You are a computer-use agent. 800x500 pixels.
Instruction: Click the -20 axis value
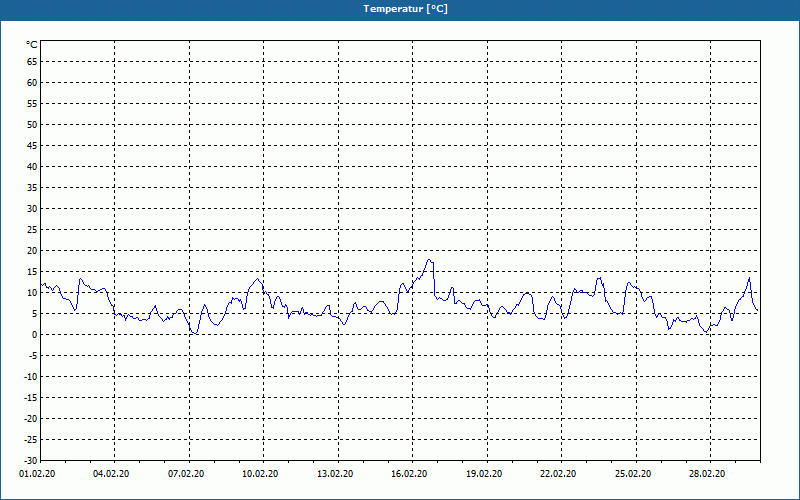pos(31,419)
